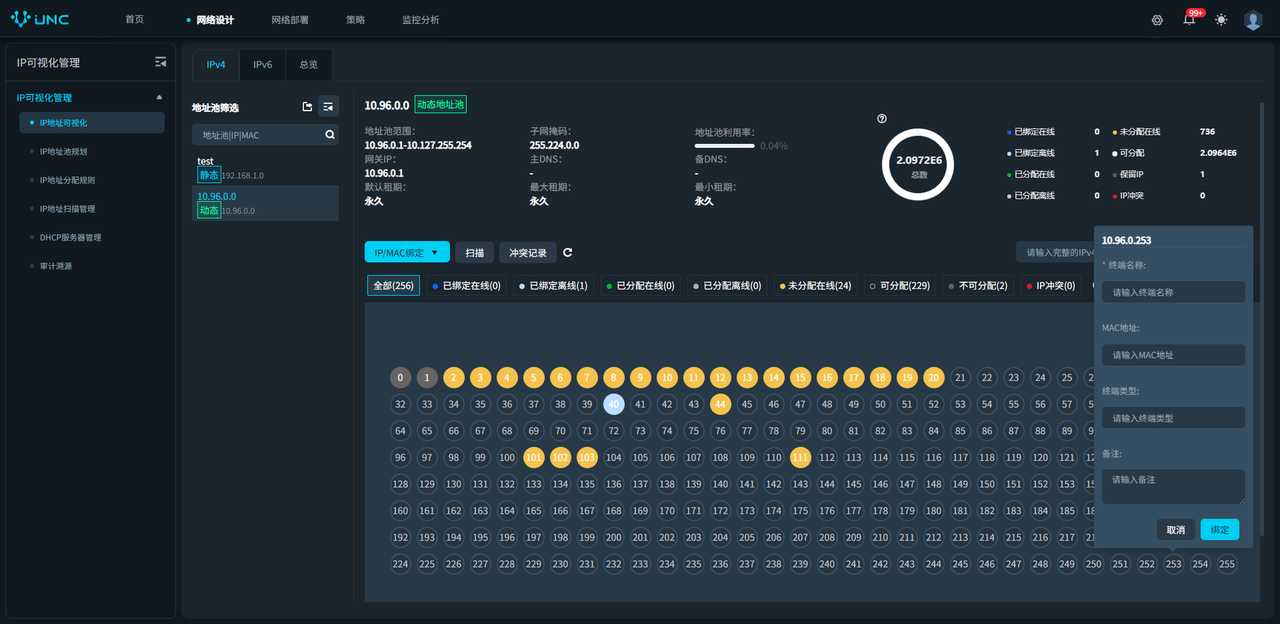Screen dimensions: 1280x624
Task: Open IP地址扫描管理 in sidebar
Action: [x=67, y=210]
